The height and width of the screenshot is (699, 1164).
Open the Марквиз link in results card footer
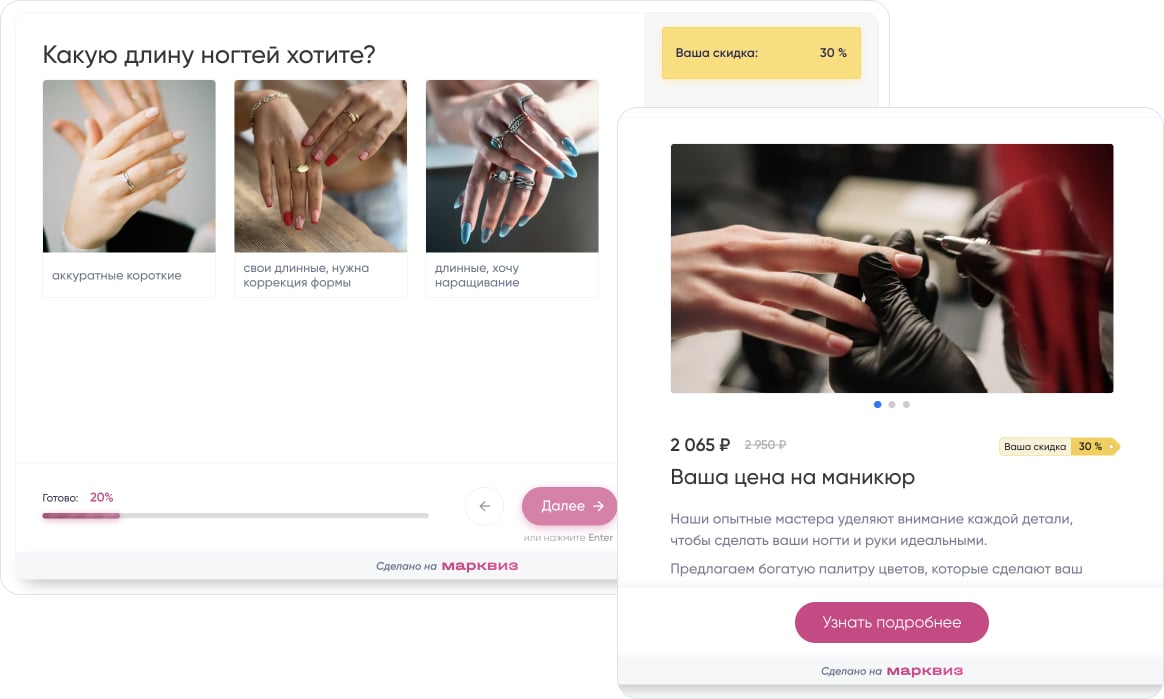pyautogui.click(x=925, y=671)
